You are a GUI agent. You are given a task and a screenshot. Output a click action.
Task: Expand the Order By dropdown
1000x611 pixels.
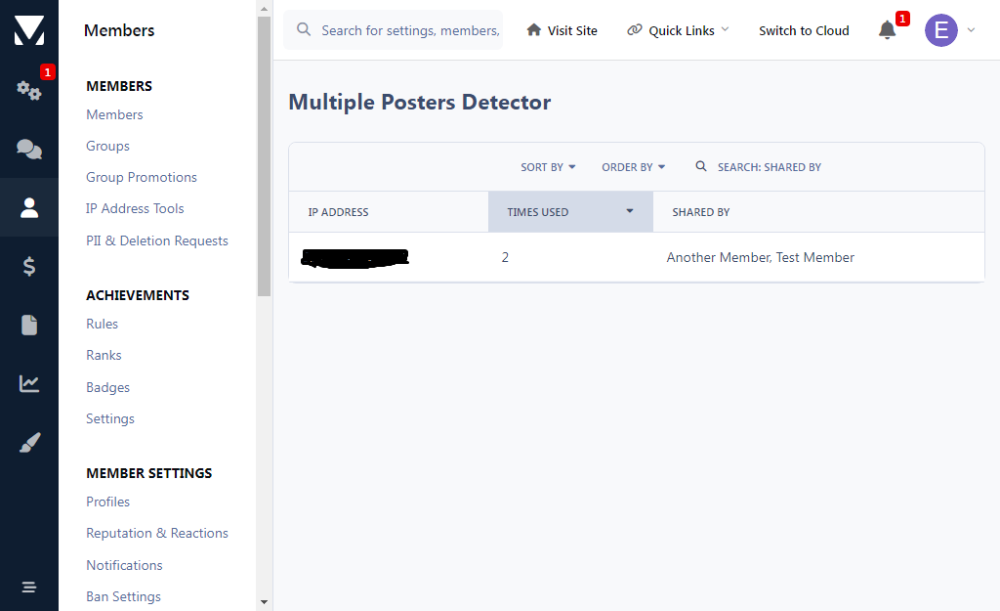pyautogui.click(x=633, y=167)
